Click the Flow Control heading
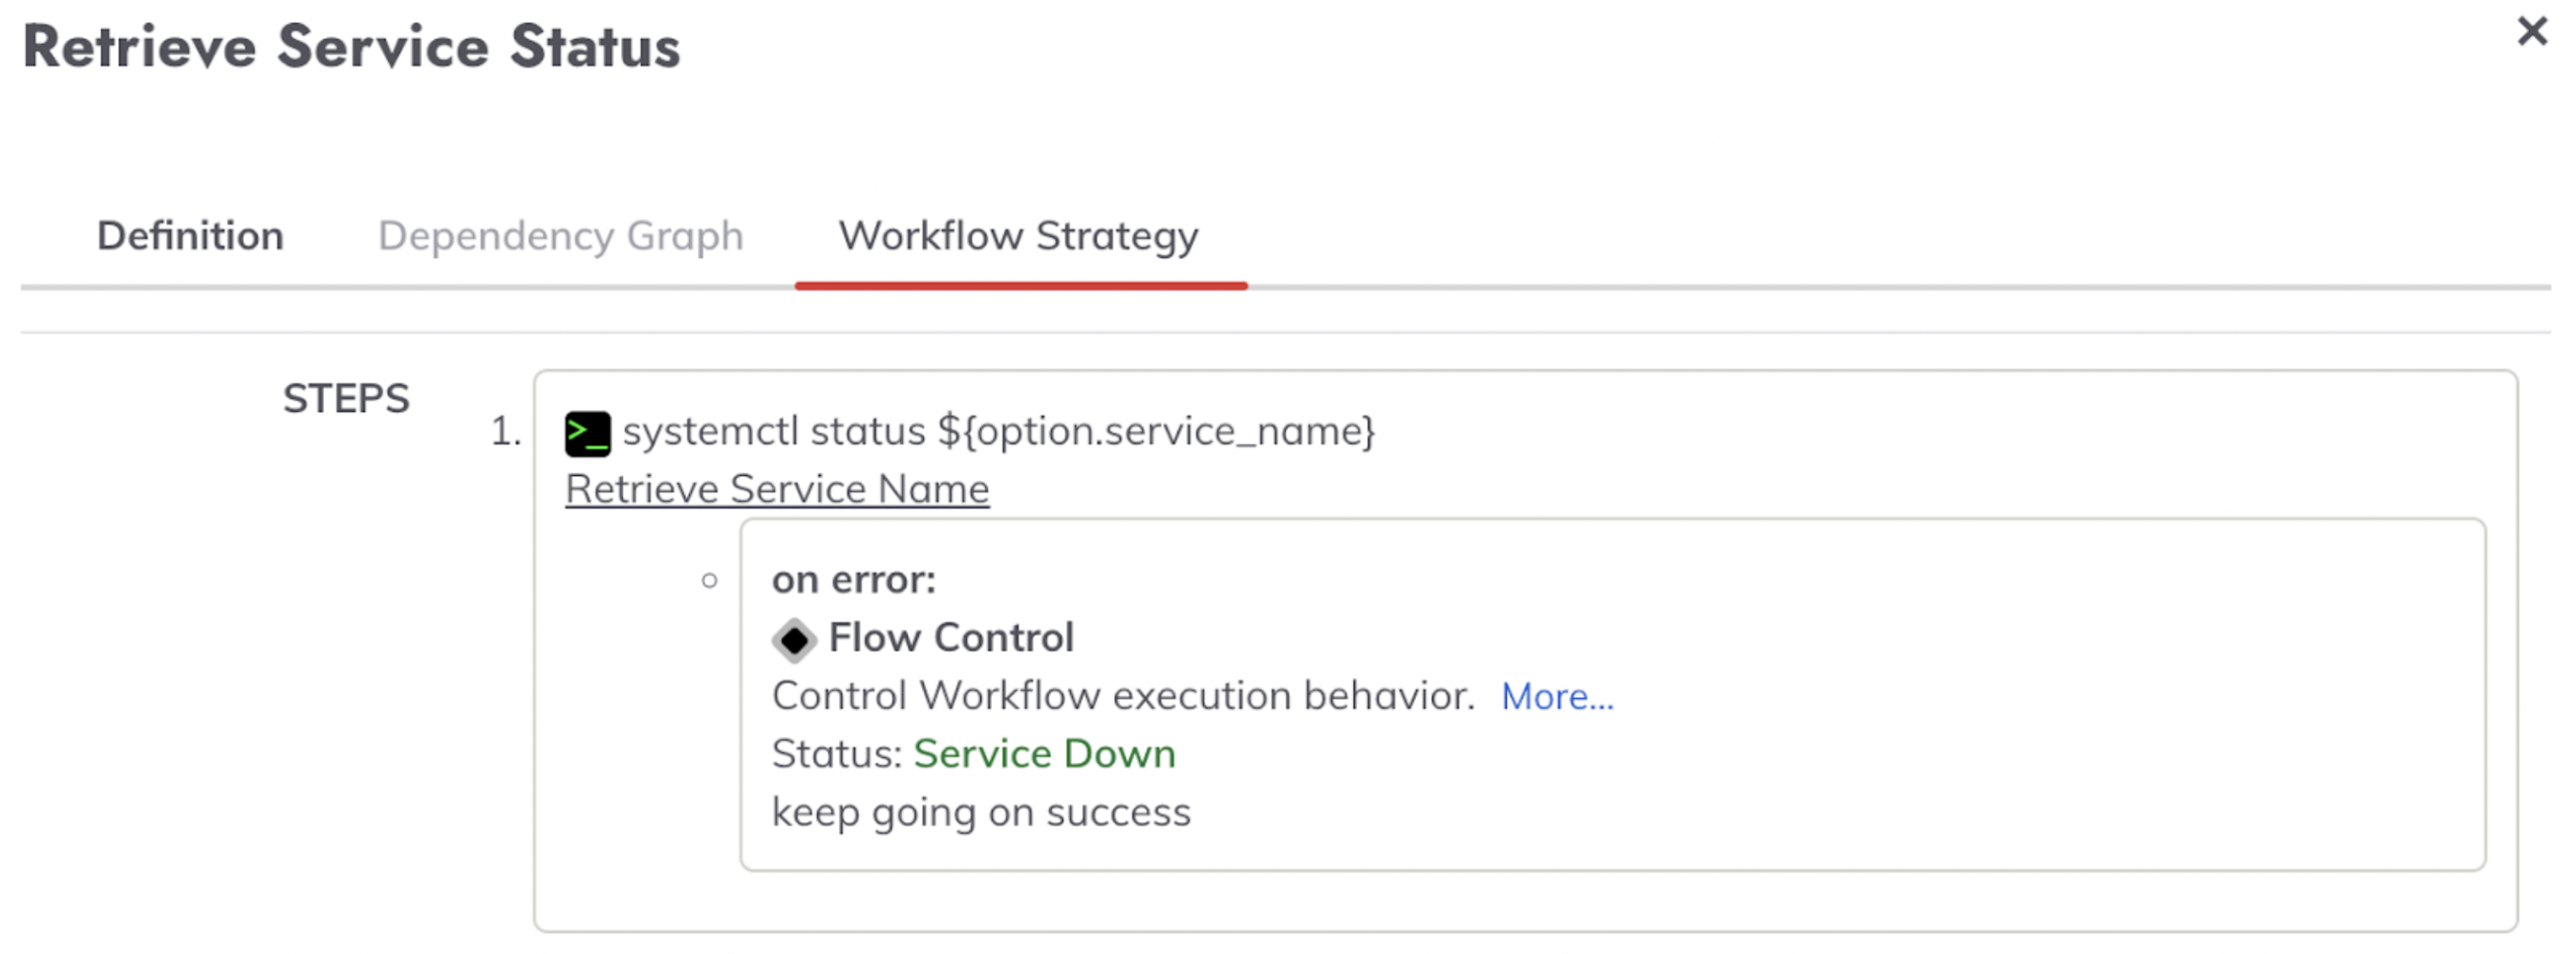 (x=951, y=638)
